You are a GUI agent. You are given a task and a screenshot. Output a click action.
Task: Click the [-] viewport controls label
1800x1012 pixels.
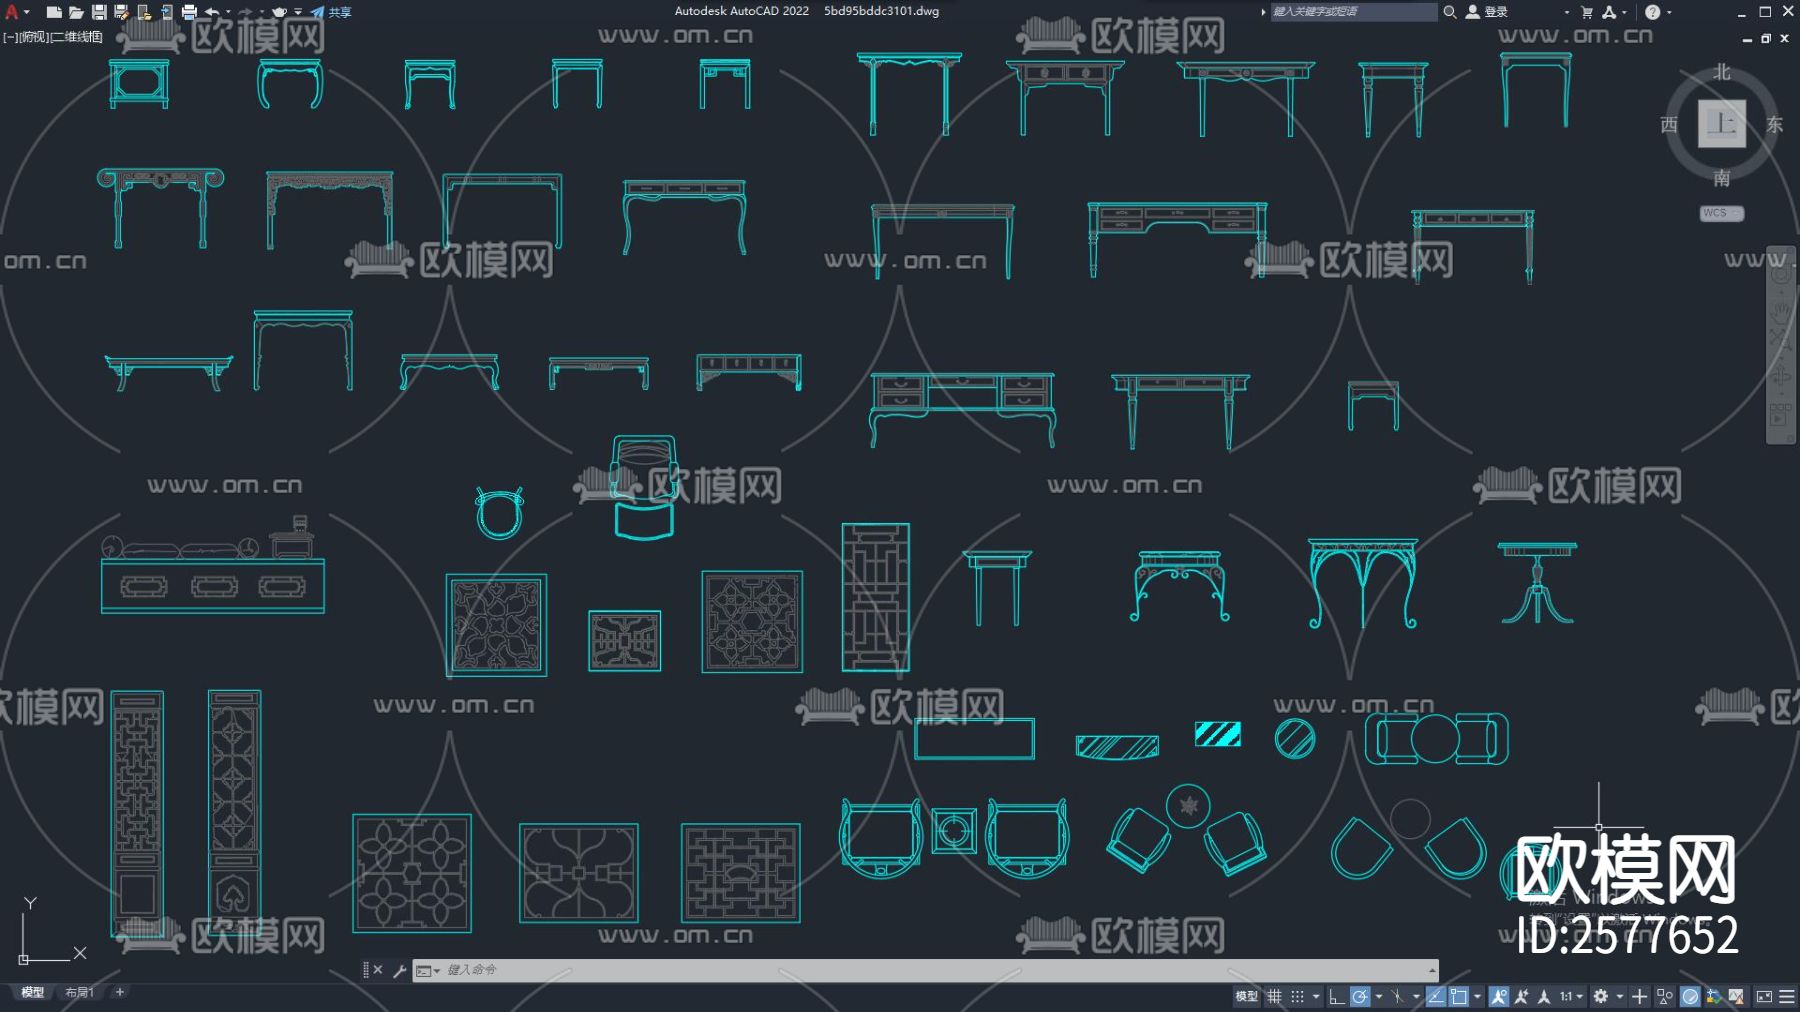point(10,37)
